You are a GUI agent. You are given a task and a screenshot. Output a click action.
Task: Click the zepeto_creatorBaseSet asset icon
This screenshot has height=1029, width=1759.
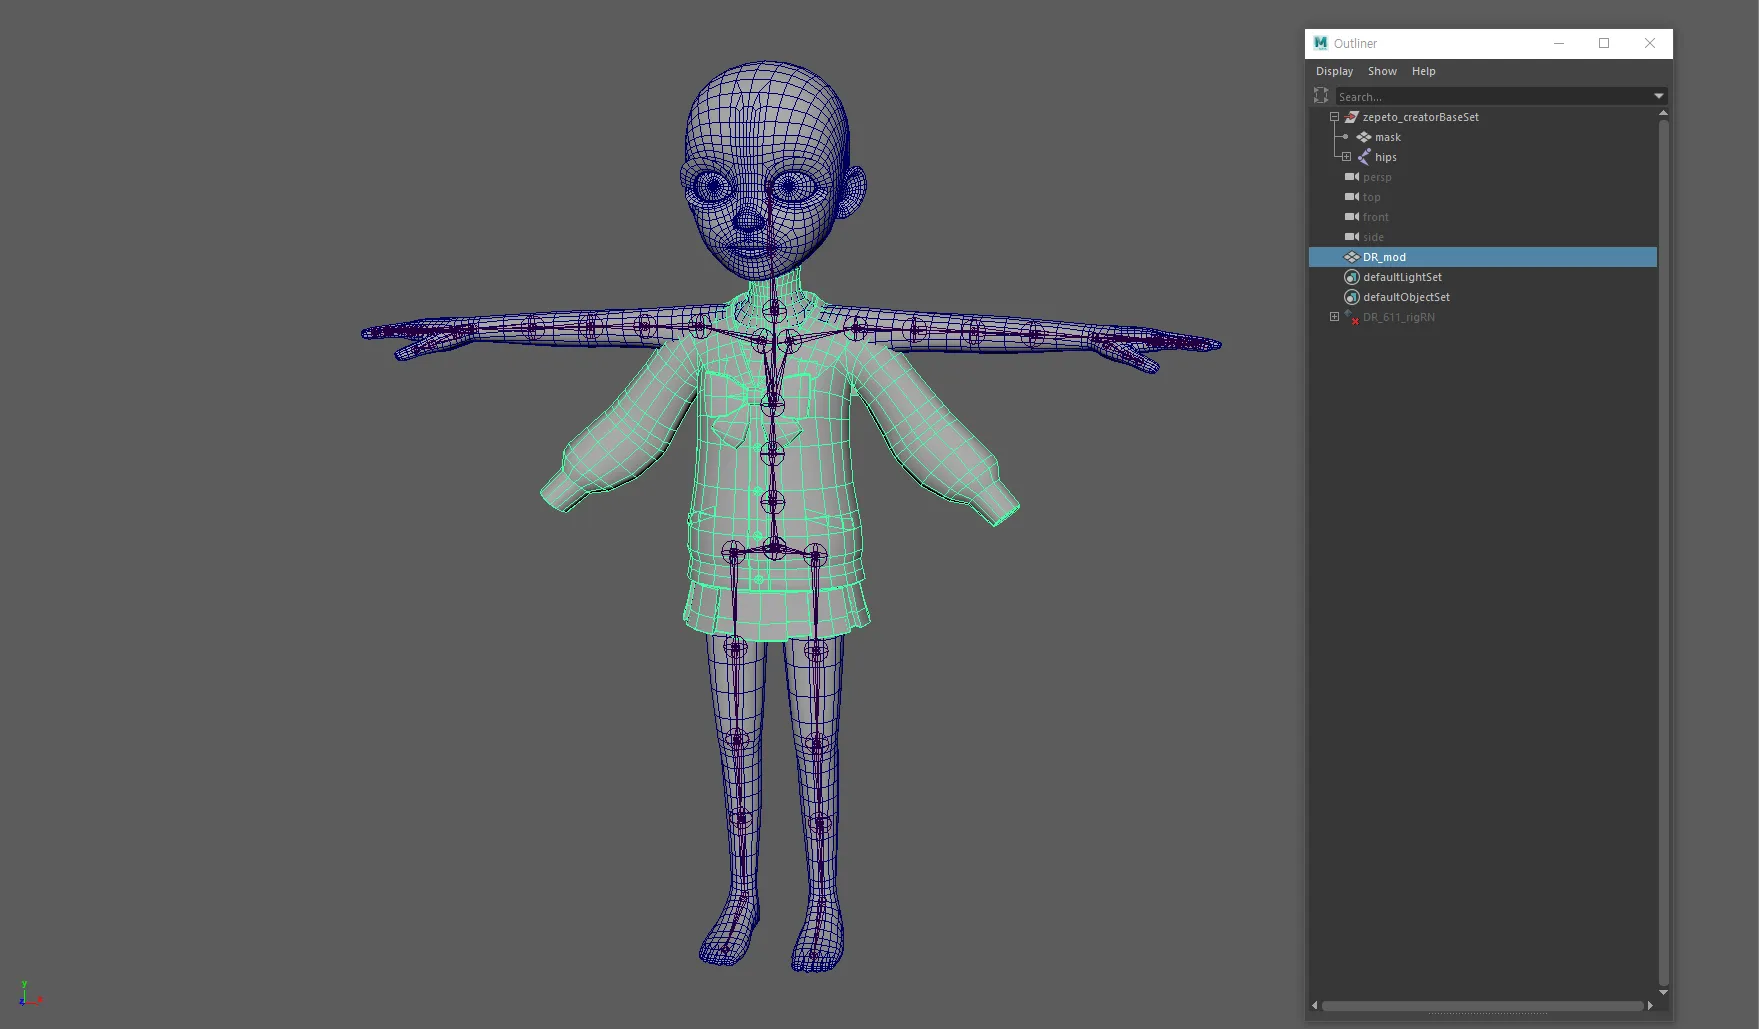(1351, 117)
